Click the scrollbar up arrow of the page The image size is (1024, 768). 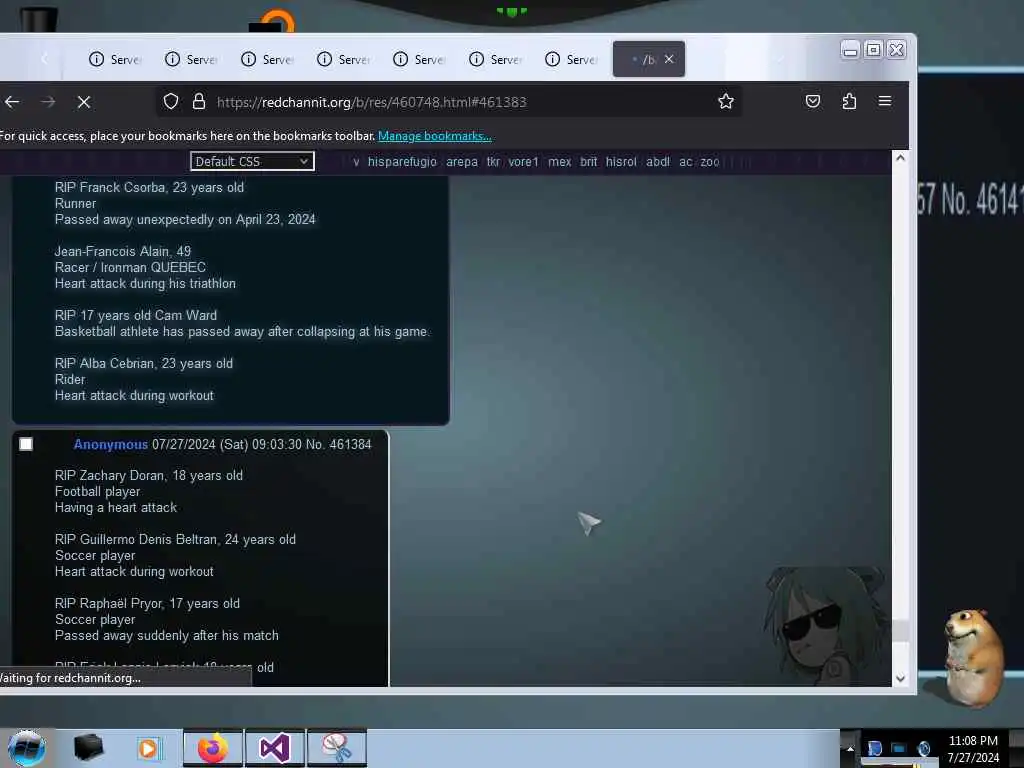(900, 158)
